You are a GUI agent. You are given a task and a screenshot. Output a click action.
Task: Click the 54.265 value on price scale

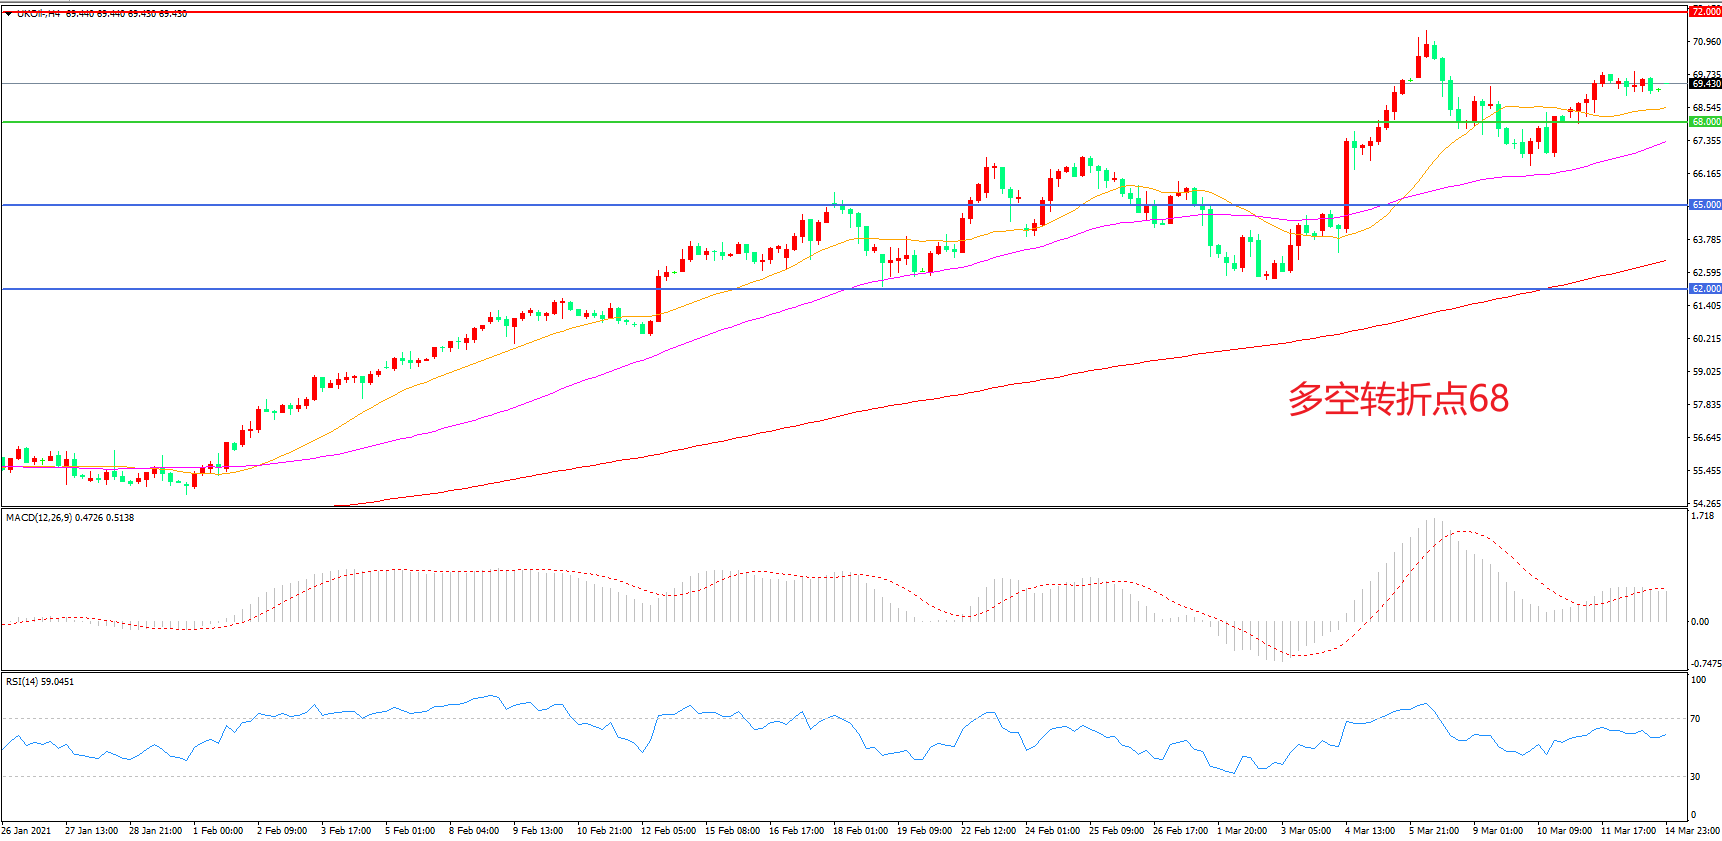tap(1706, 504)
